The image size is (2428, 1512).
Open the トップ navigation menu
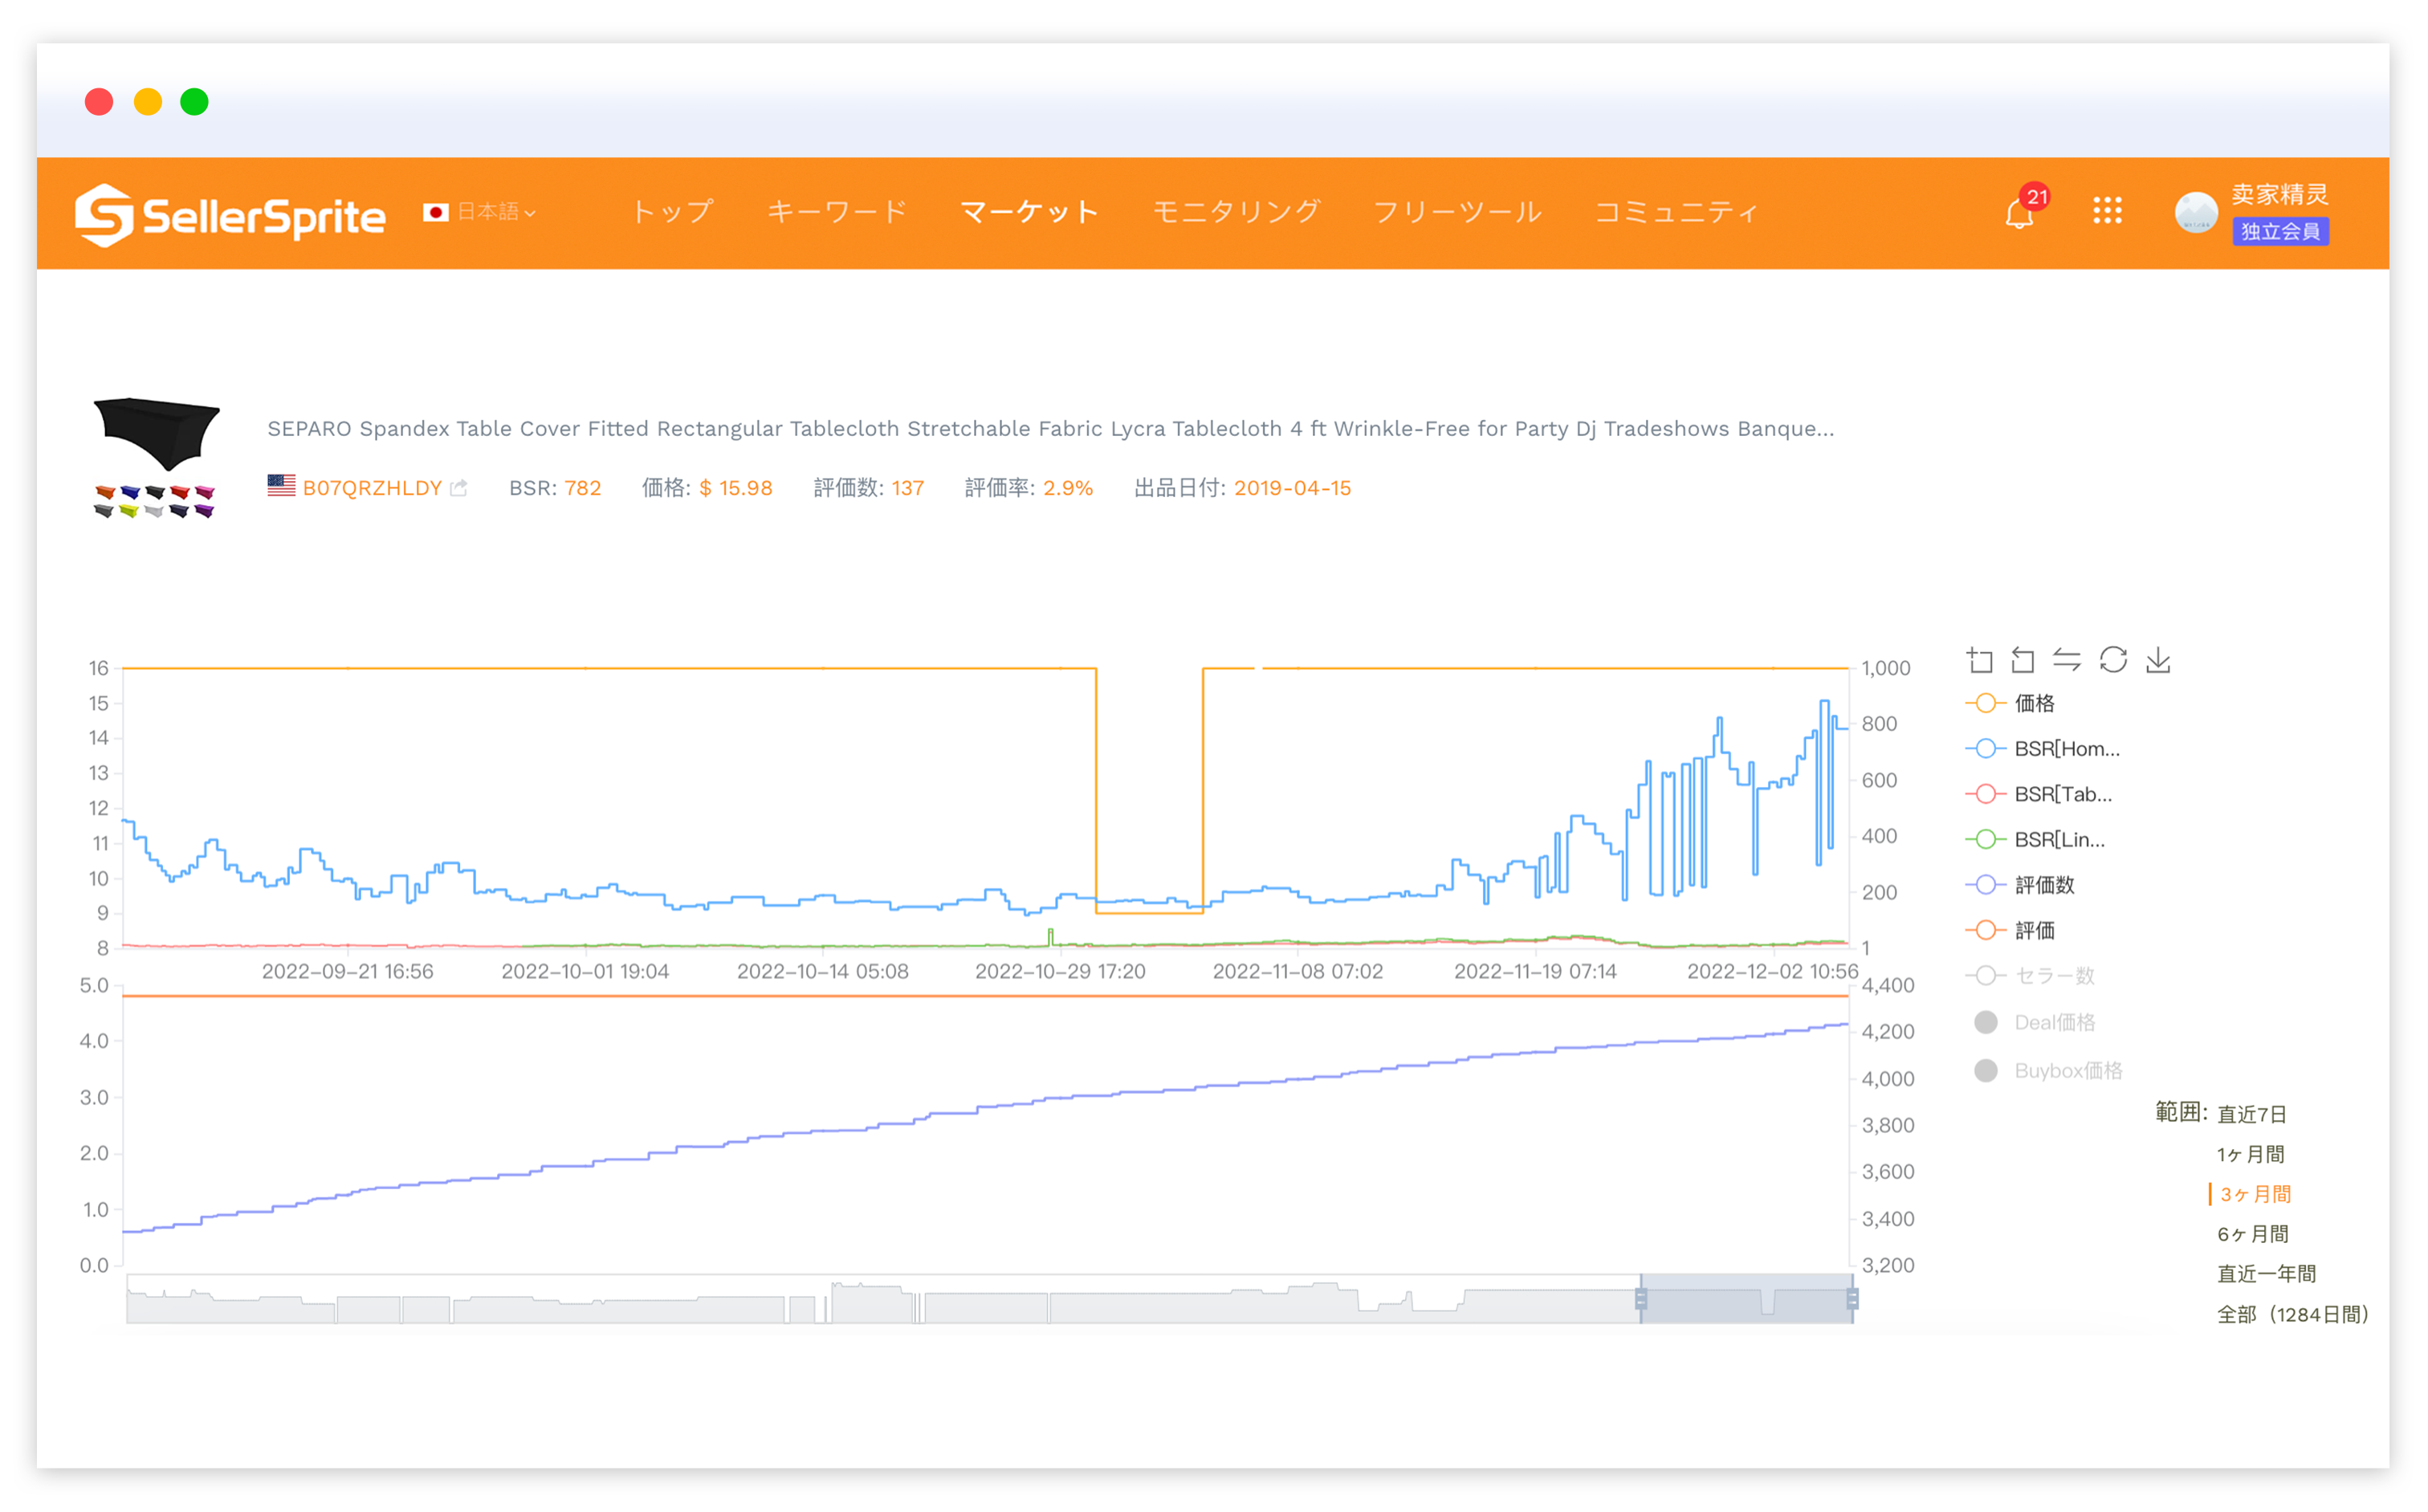point(673,212)
